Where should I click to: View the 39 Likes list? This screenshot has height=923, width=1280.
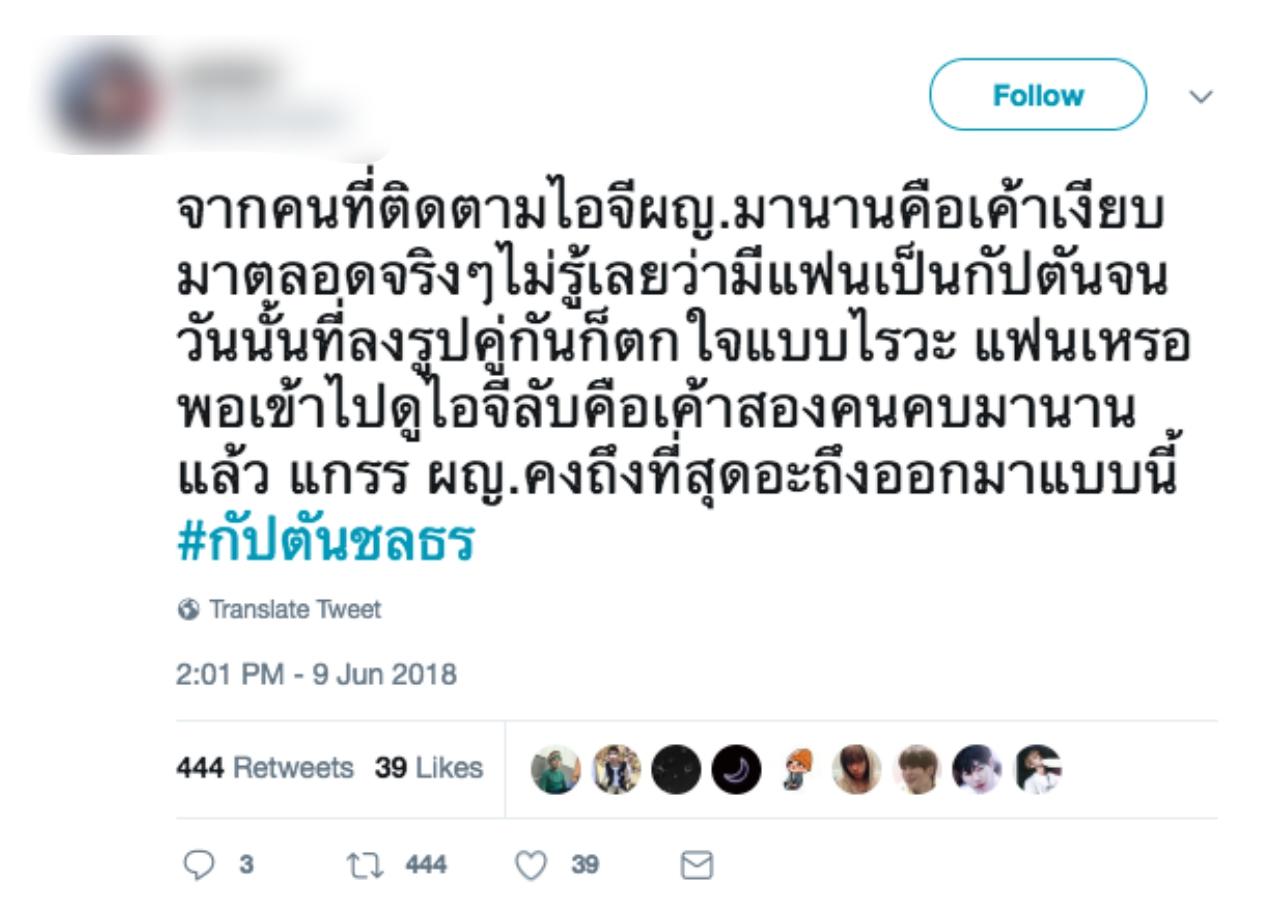coord(428,767)
